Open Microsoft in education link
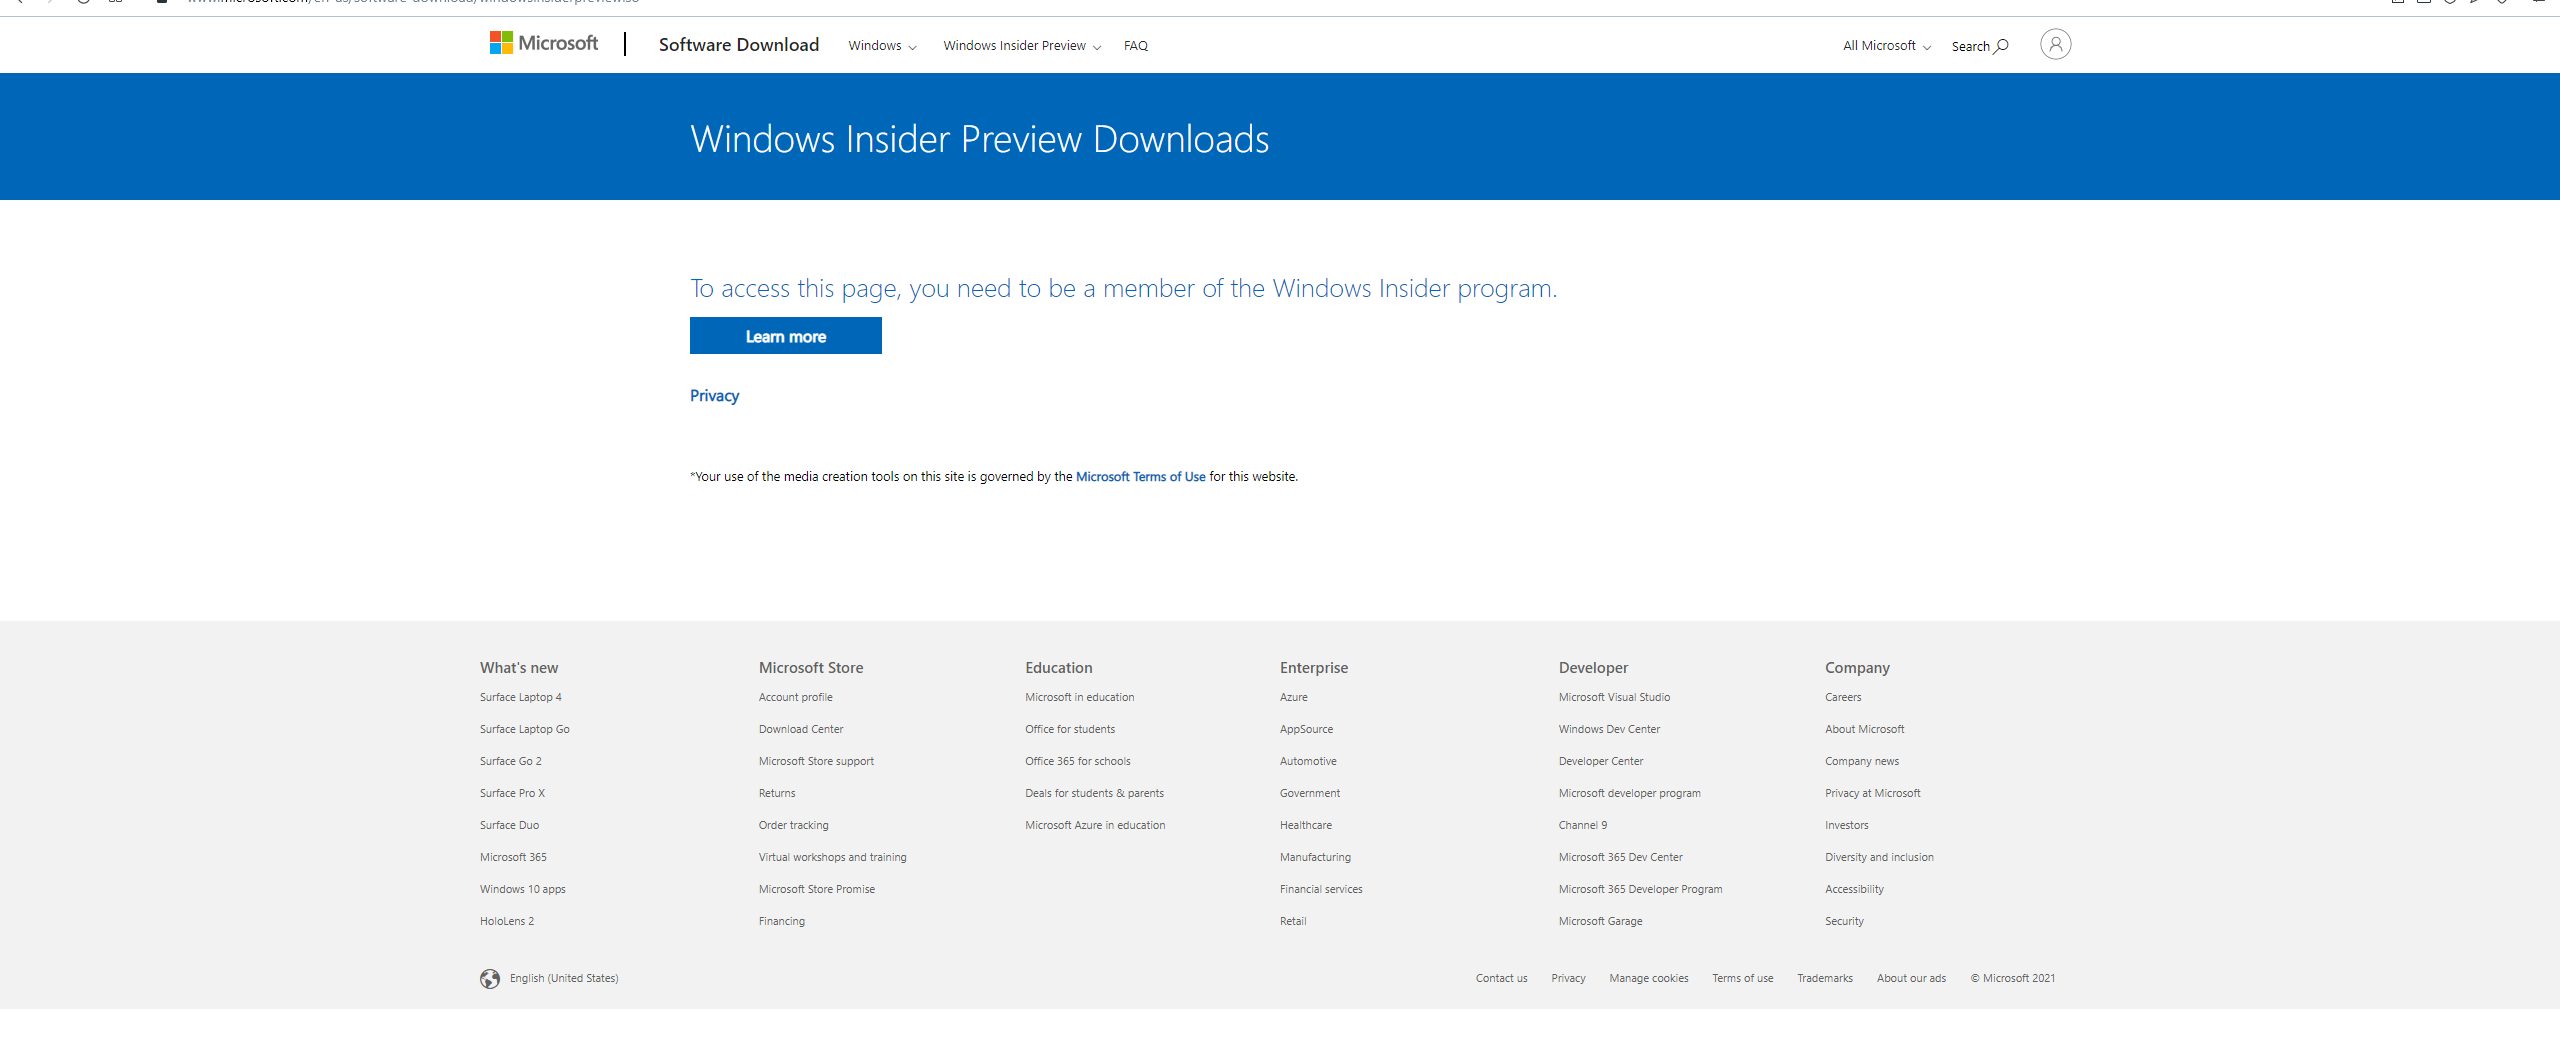 (1080, 698)
